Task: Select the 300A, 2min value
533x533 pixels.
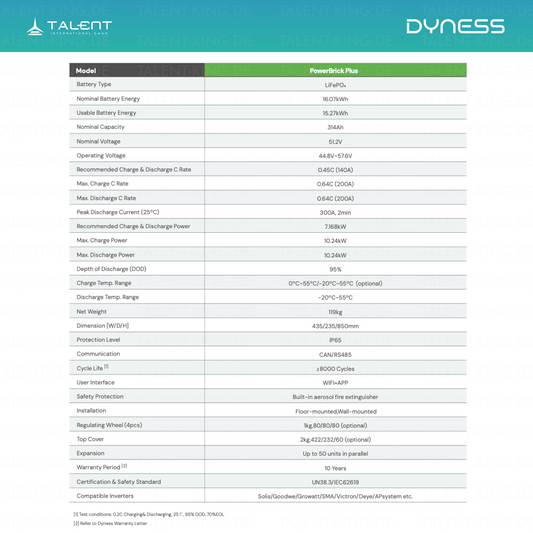Action: tap(335, 213)
